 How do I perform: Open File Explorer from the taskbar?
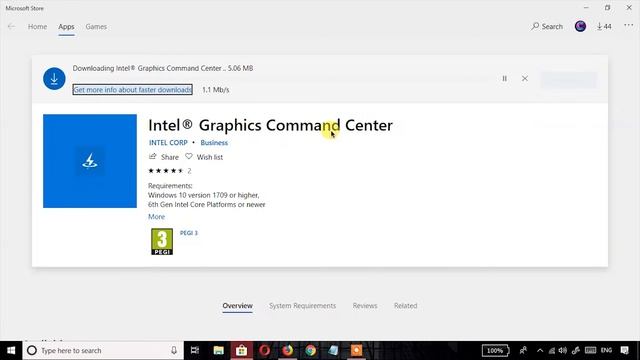coord(219,351)
